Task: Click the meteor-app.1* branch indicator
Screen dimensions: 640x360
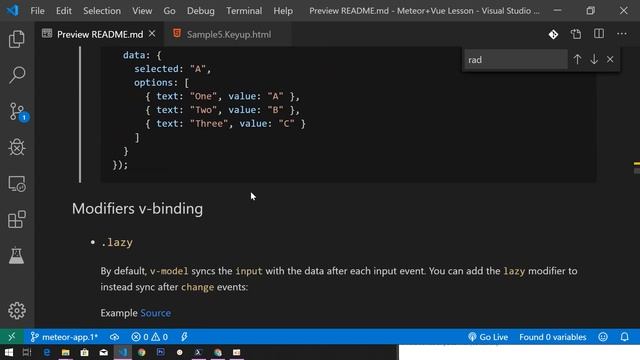Action: tap(64, 337)
